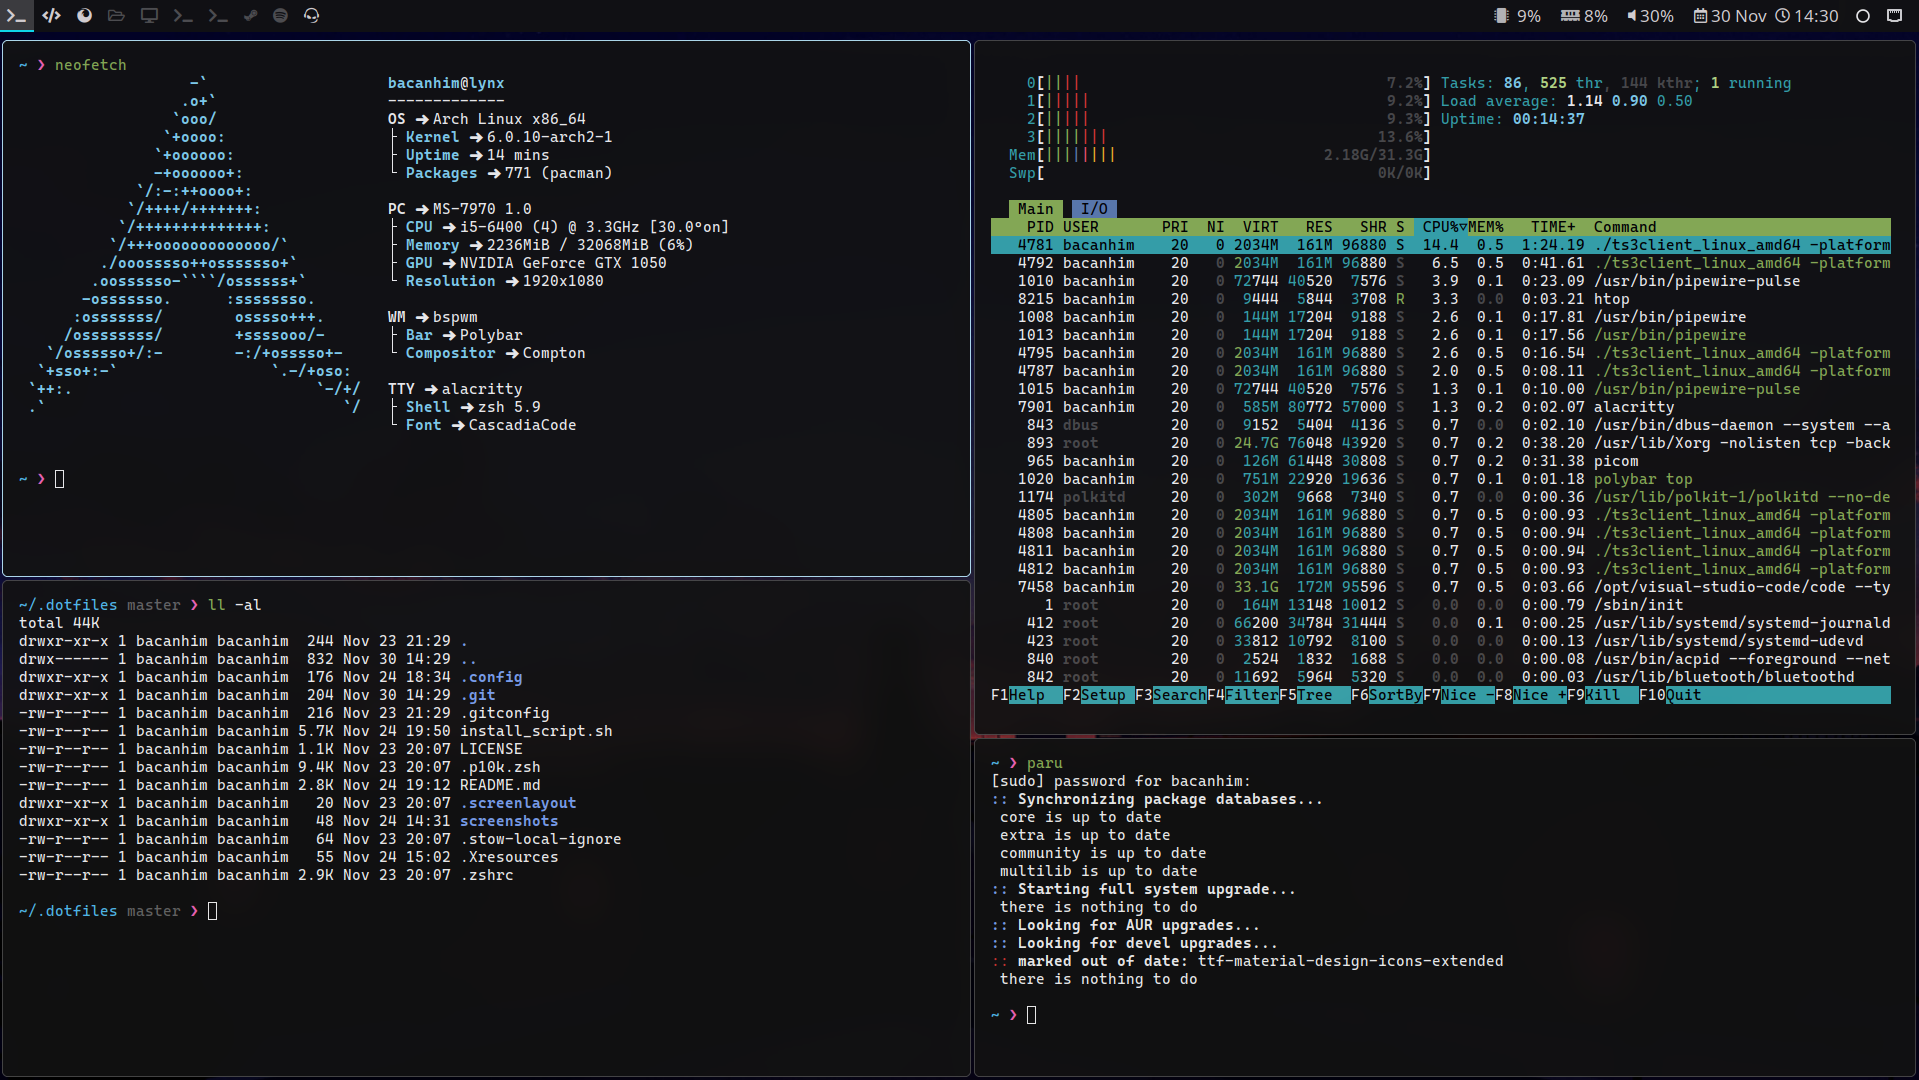Click the speaker volume icon in Polybar
1919x1080 pixels.
point(1632,16)
